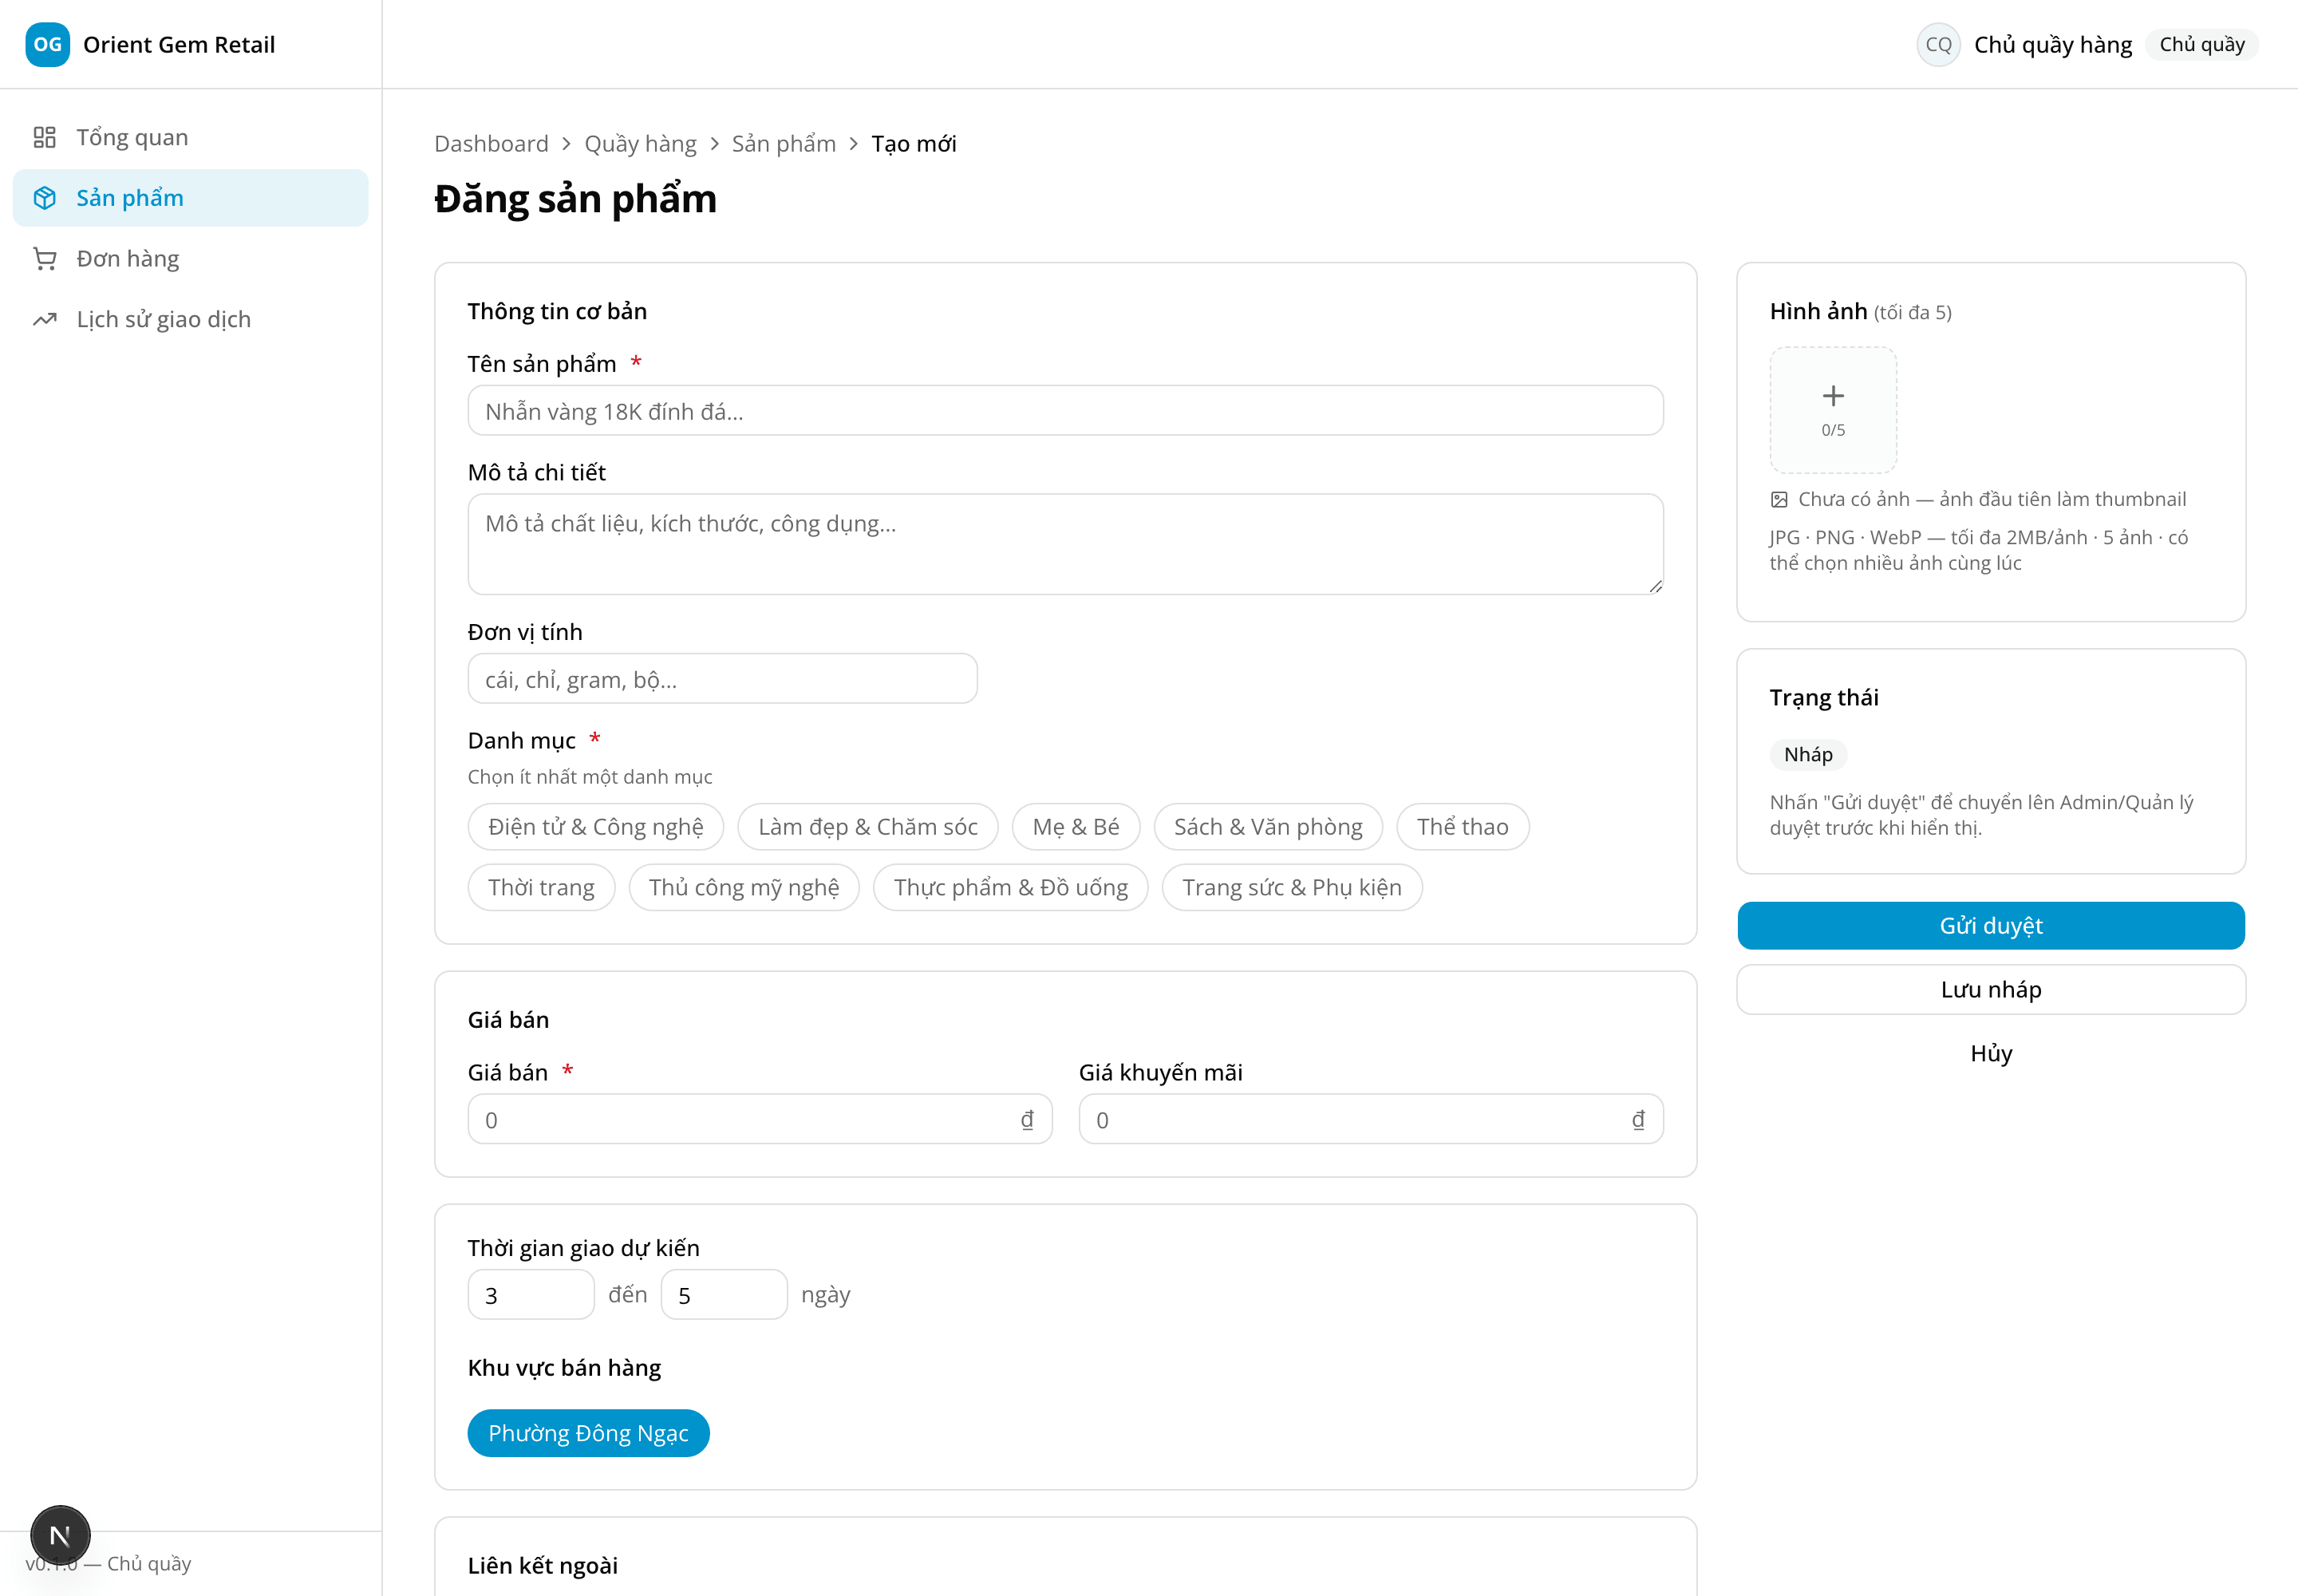Click the Liên kết ngoài section title
Viewport: 2298px width, 1596px height.
point(542,1565)
